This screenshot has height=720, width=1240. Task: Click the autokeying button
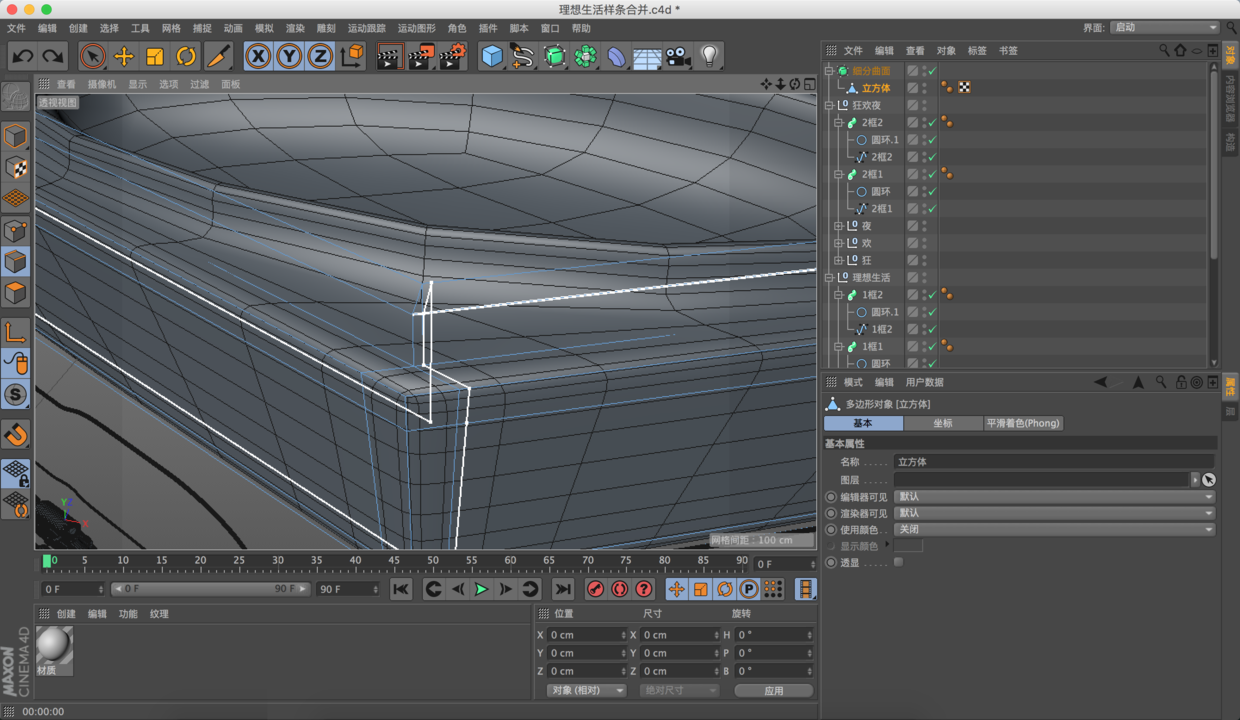click(619, 589)
